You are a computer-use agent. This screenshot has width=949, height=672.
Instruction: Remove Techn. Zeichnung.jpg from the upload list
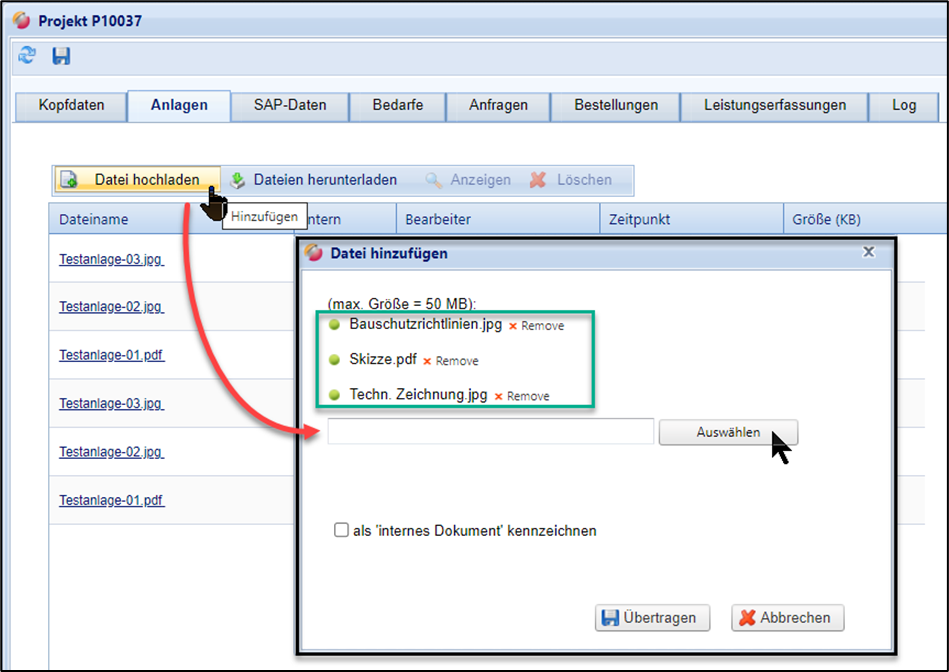point(522,396)
